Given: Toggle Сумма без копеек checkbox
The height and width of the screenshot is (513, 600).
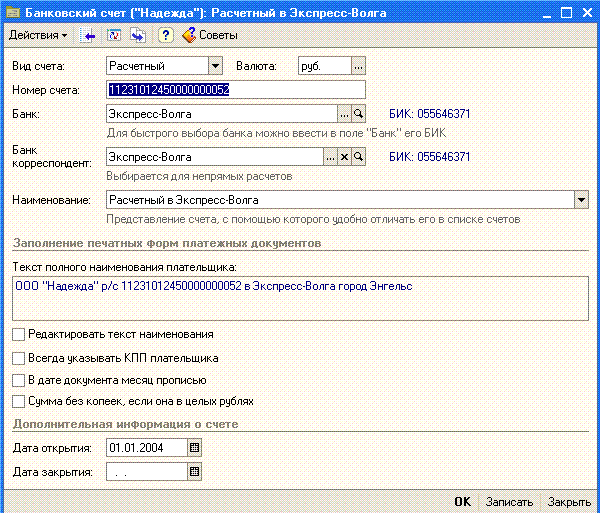Looking at the screenshot, I should click(18, 402).
